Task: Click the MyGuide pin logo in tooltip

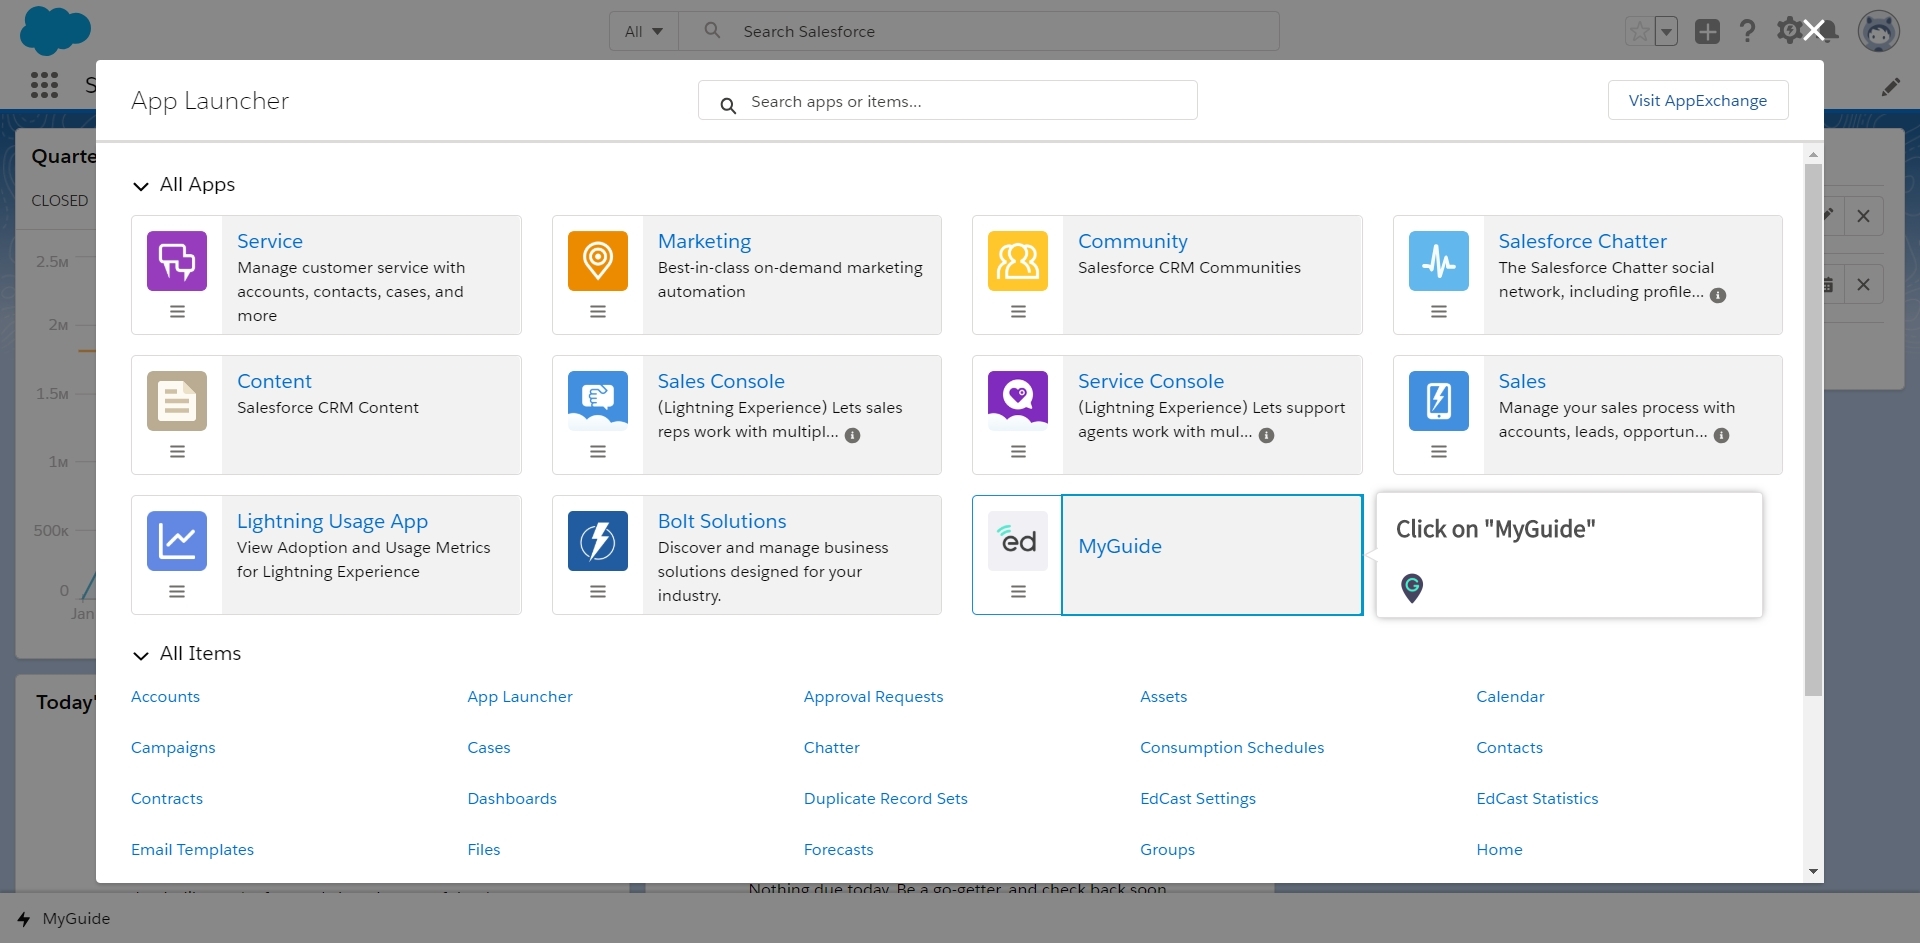Action: click(1412, 587)
